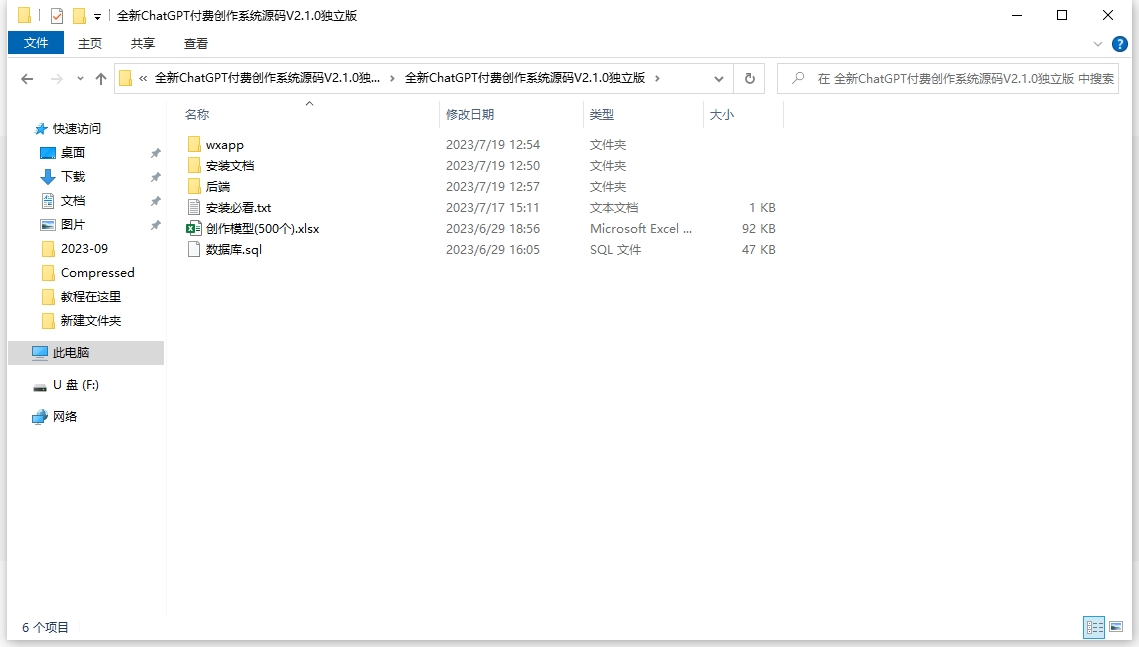Image resolution: width=1139 pixels, height=647 pixels.
Task: Unpin 文档 using its pin icon
Action: click(x=155, y=201)
